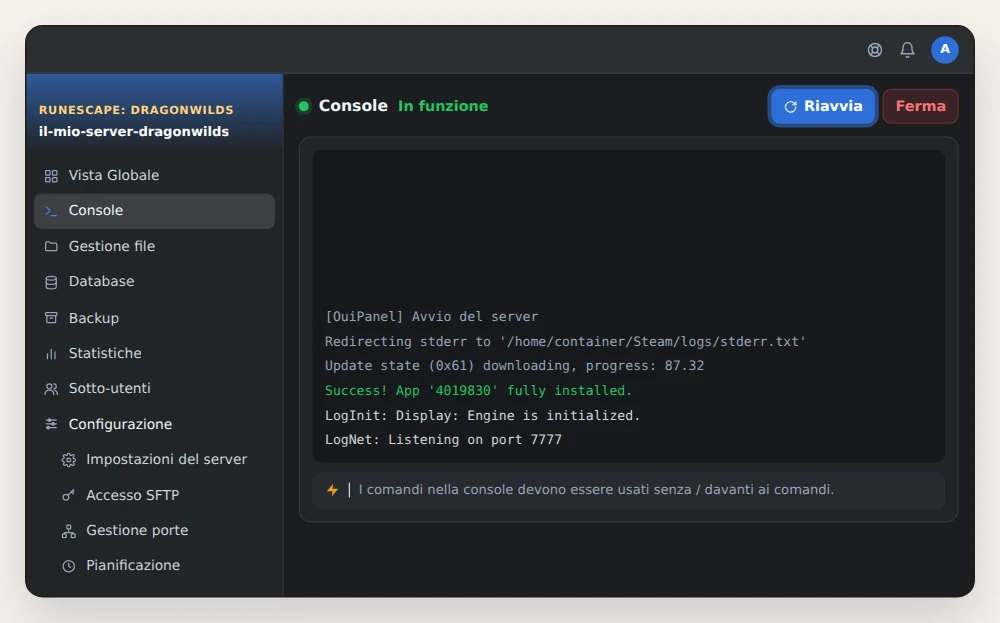Open the notifications bell
Screen dimensions: 1000x623
(x=908, y=50)
